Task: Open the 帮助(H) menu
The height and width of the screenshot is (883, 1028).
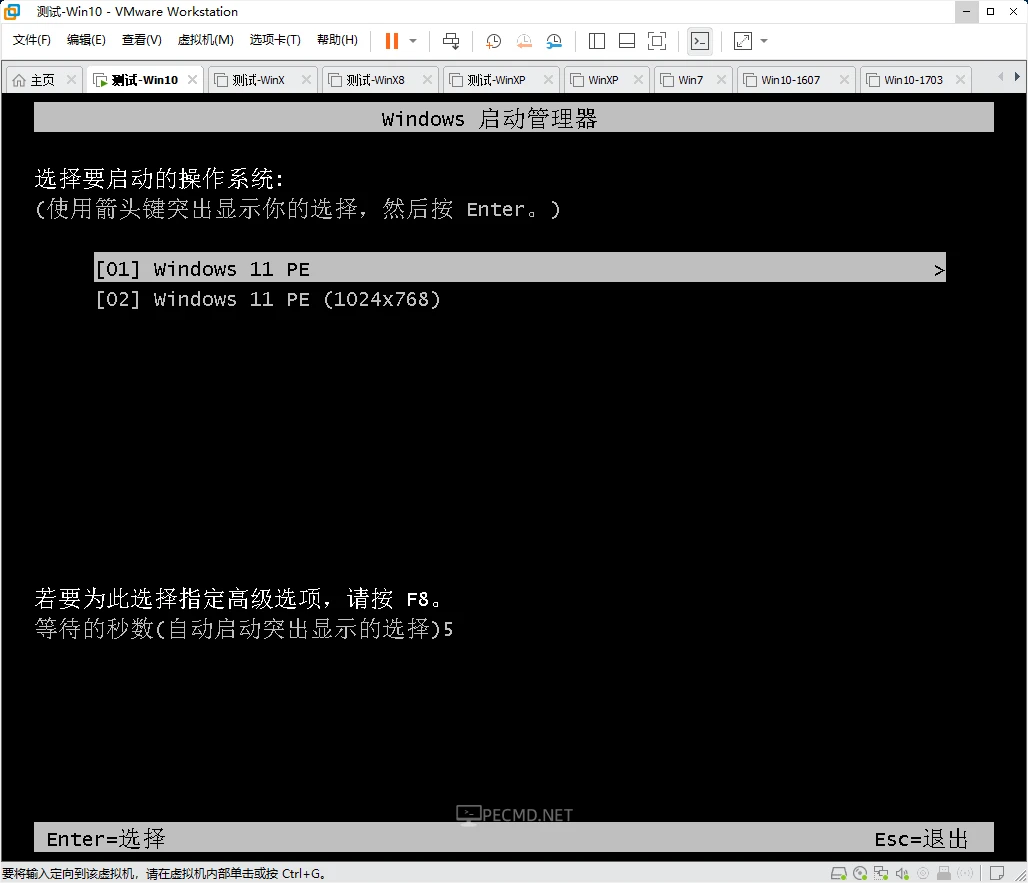Action: click(x=337, y=40)
